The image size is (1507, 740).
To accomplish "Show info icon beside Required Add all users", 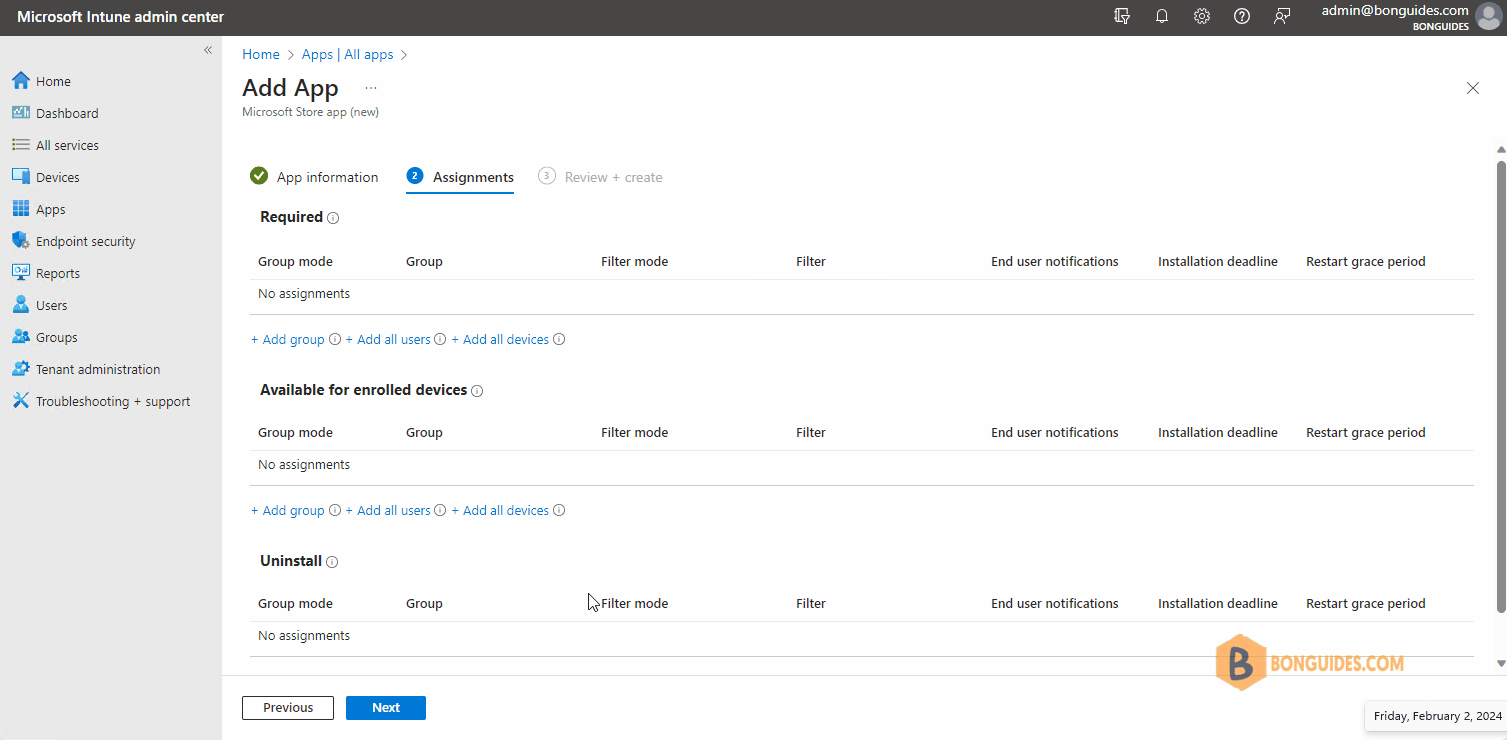I will click(440, 339).
